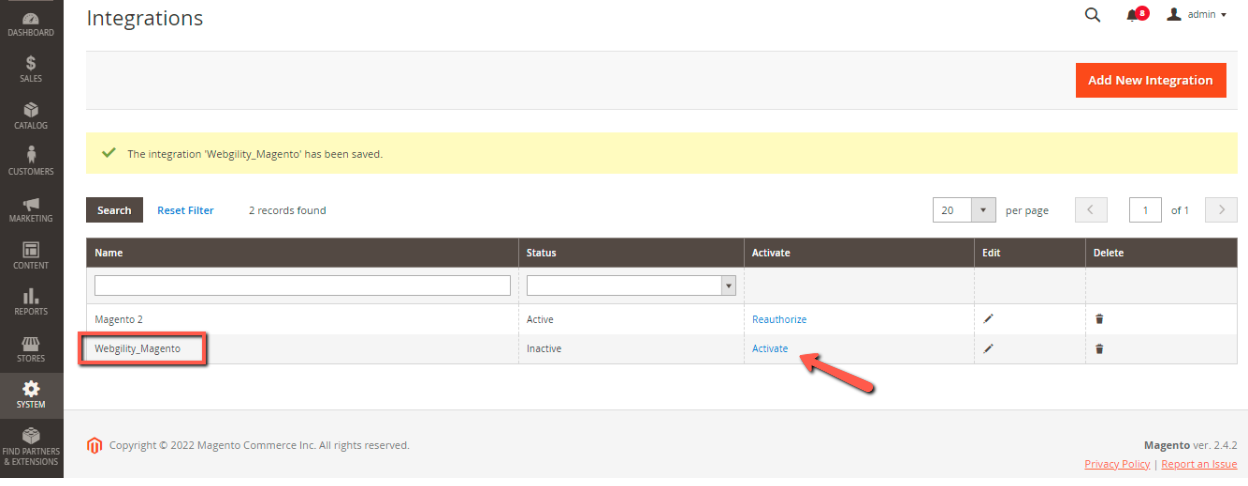Viewport: 1248px width, 486px height.
Task: Delete the Webgility_Magento integration
Action: point(1099,348)
